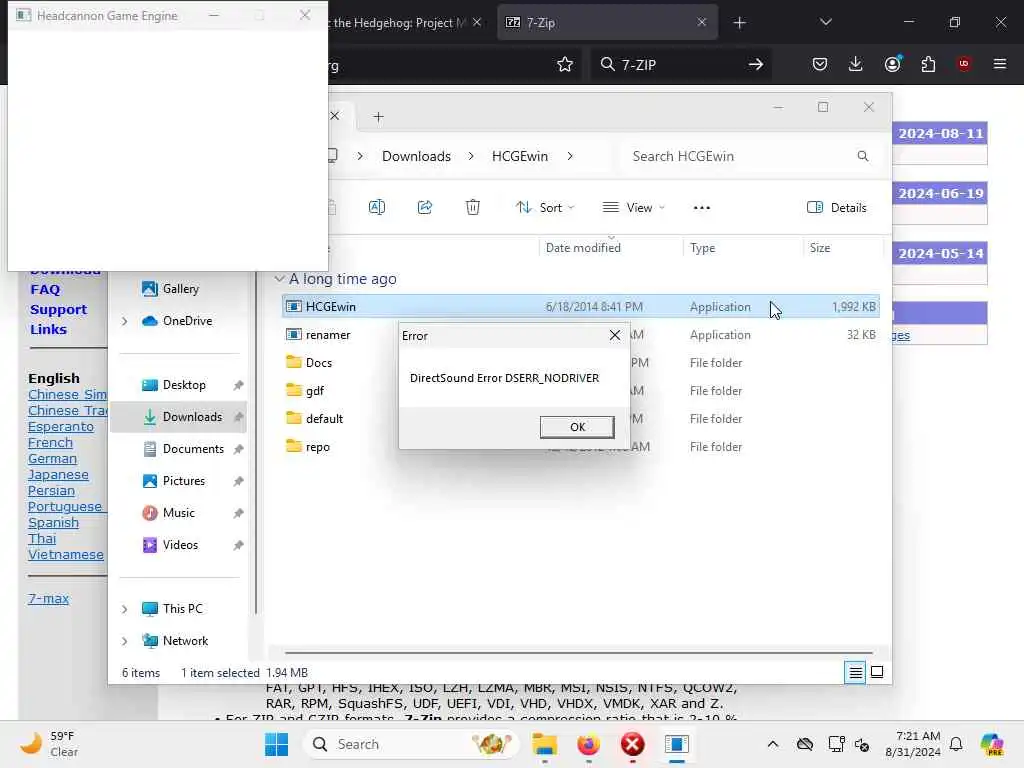Open the See more ellipsis menu

tap(701, 207)
